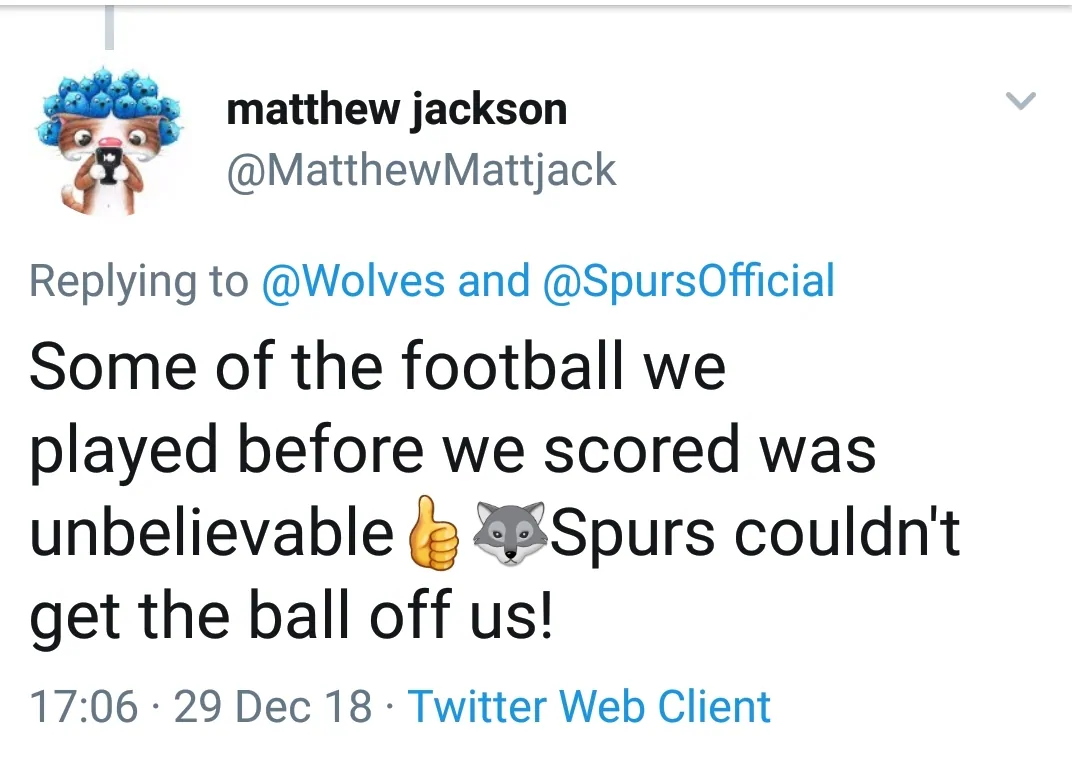Click the "Replying to" label
Viewport: 1072px width, 761px height.
pyautogui.click(x=138, y=281)
